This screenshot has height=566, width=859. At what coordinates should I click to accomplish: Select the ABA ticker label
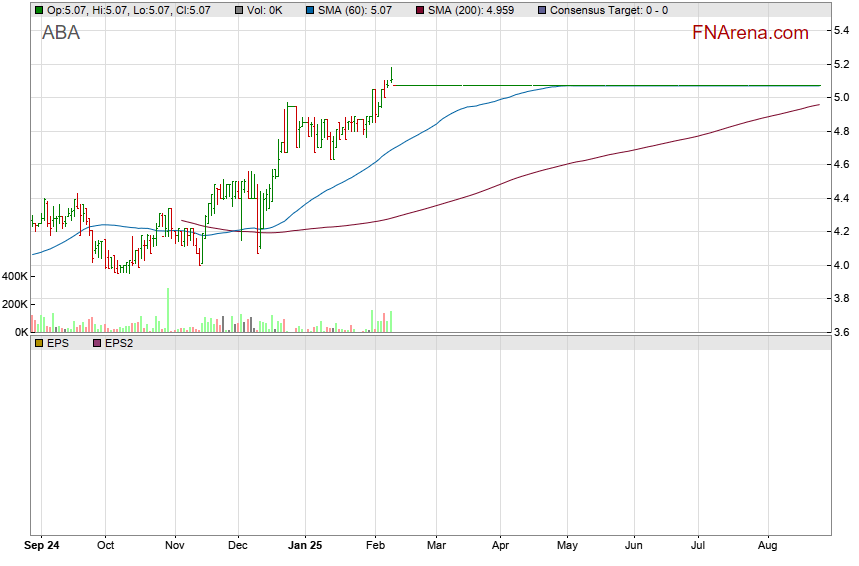click(61, 33)
